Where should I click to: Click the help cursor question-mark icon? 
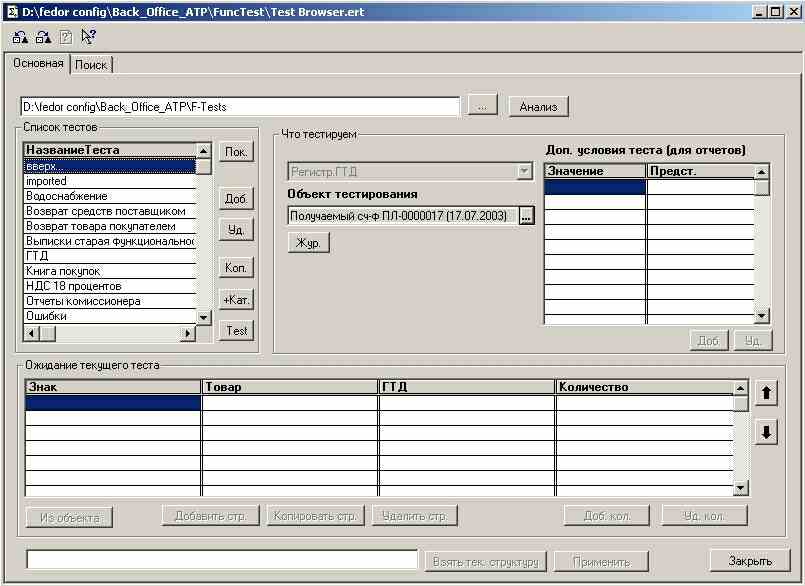[87, 38]
